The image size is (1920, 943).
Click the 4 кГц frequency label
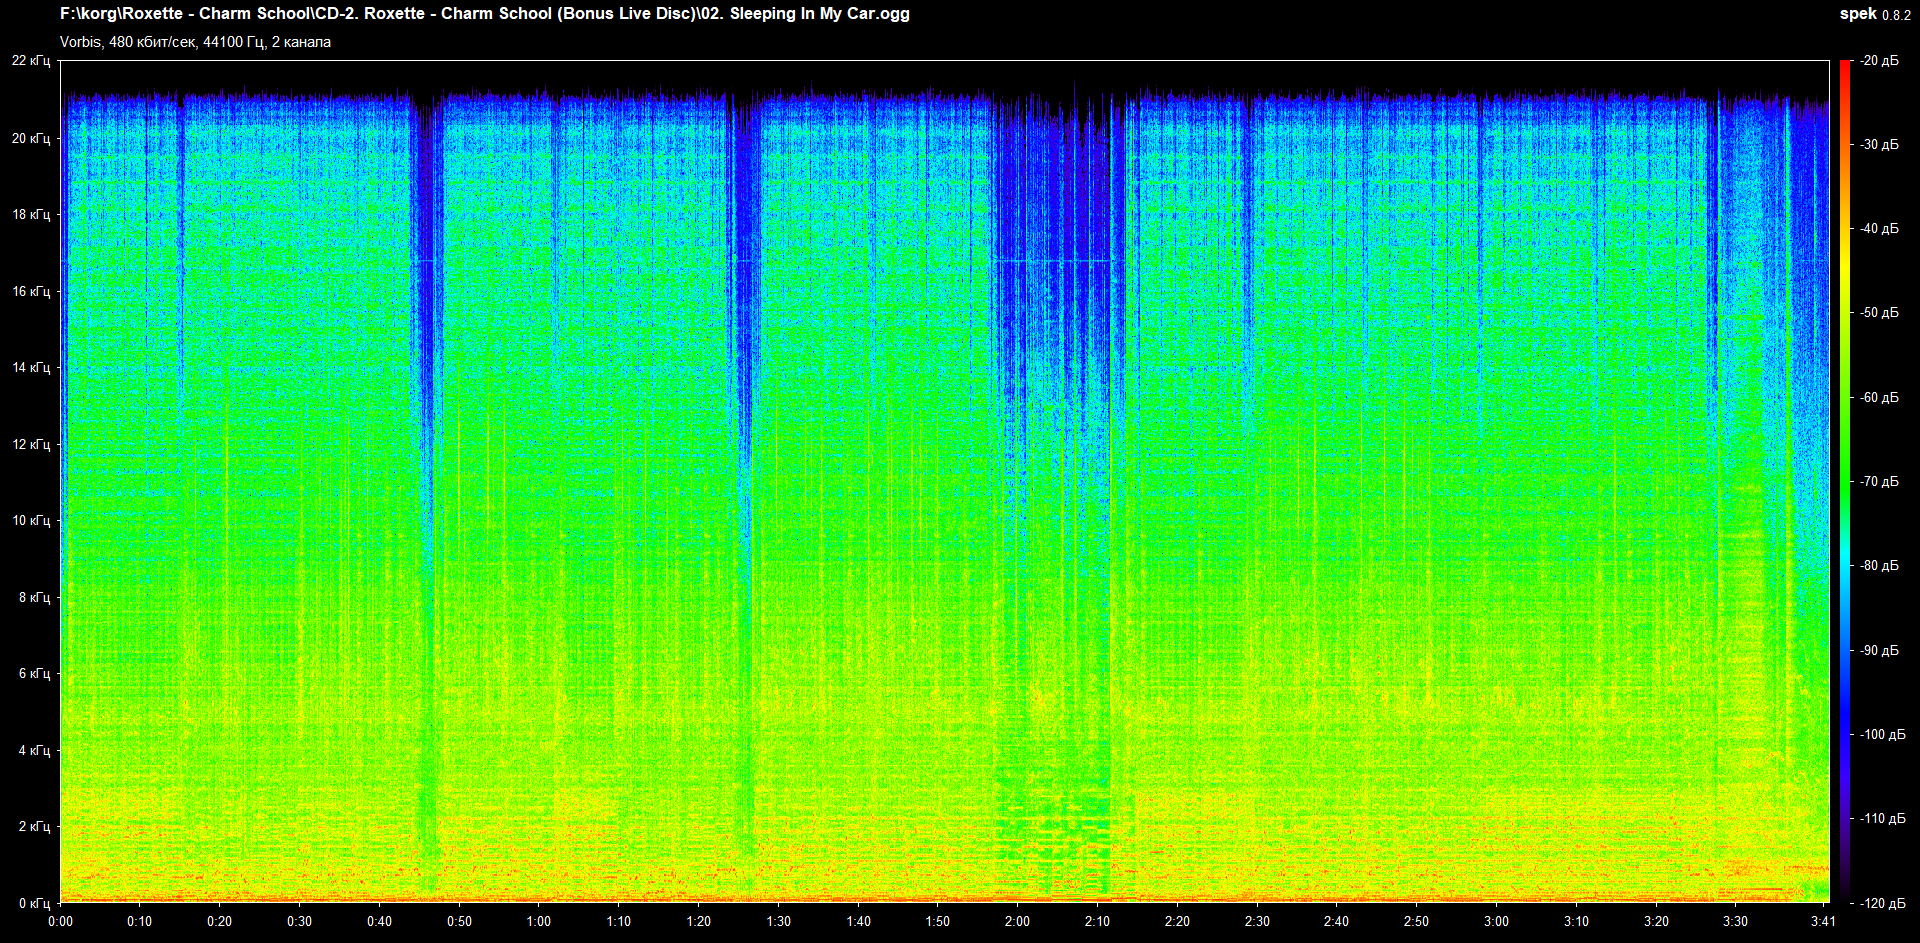tap(34, 750)
